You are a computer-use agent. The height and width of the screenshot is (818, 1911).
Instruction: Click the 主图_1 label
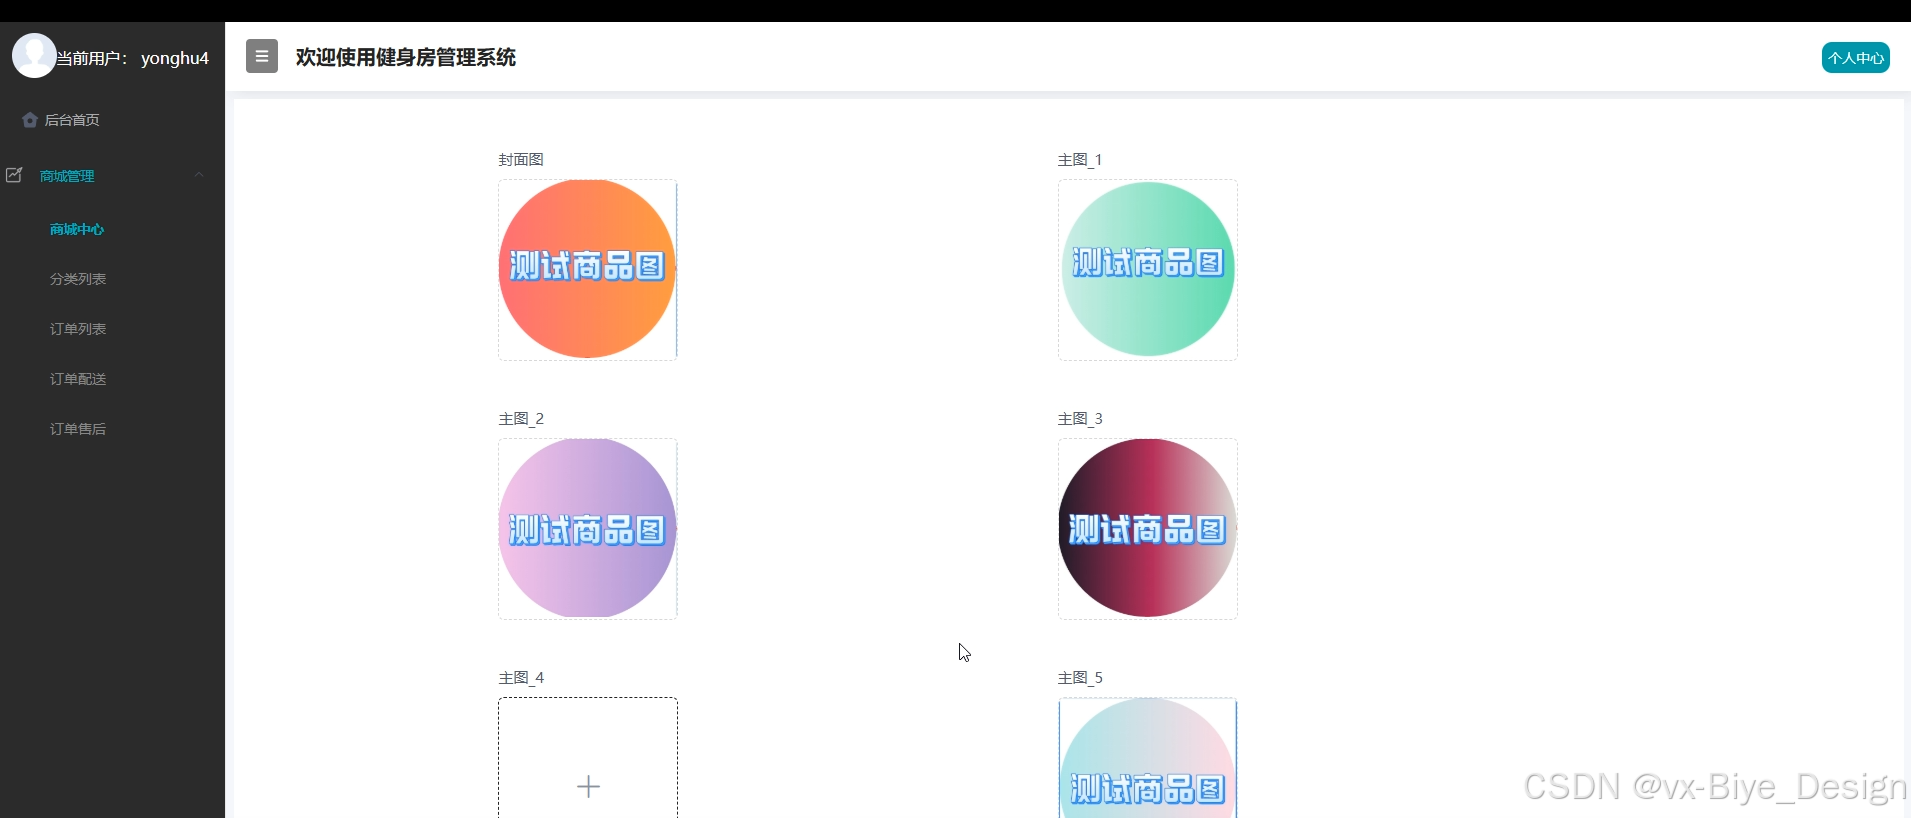point(1080,160)
